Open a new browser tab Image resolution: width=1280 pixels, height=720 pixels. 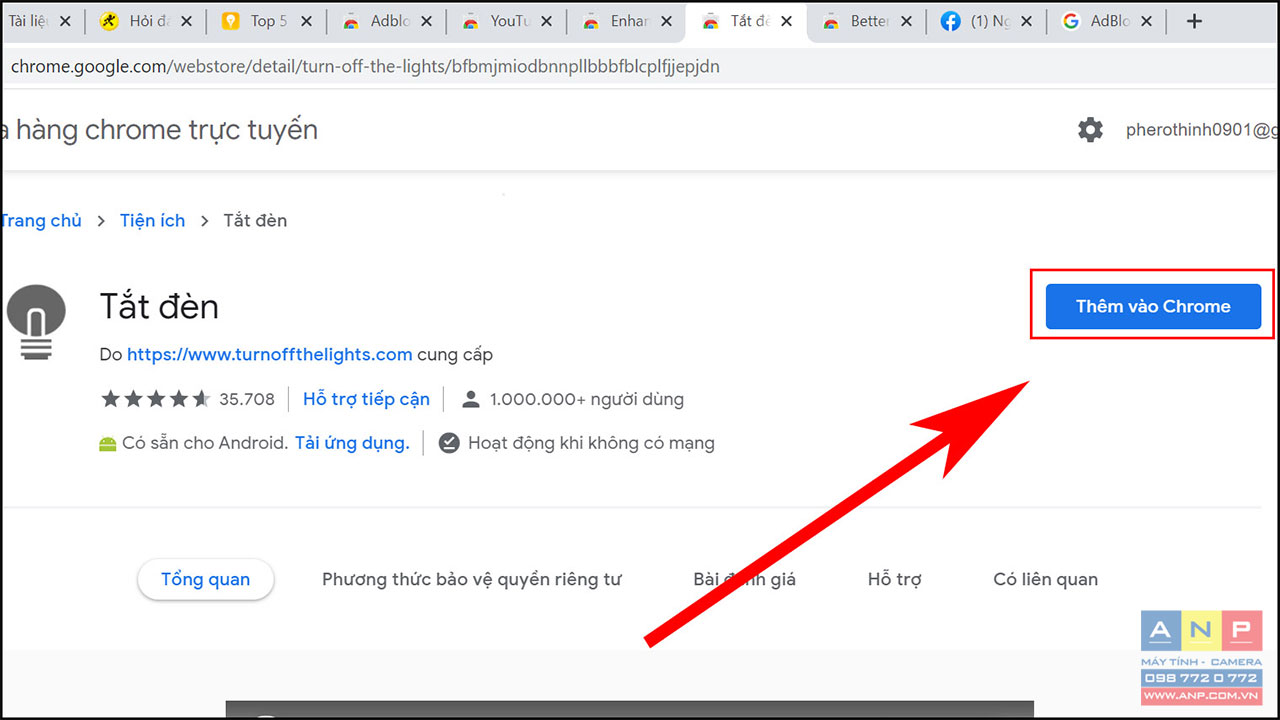point(1194,21)
